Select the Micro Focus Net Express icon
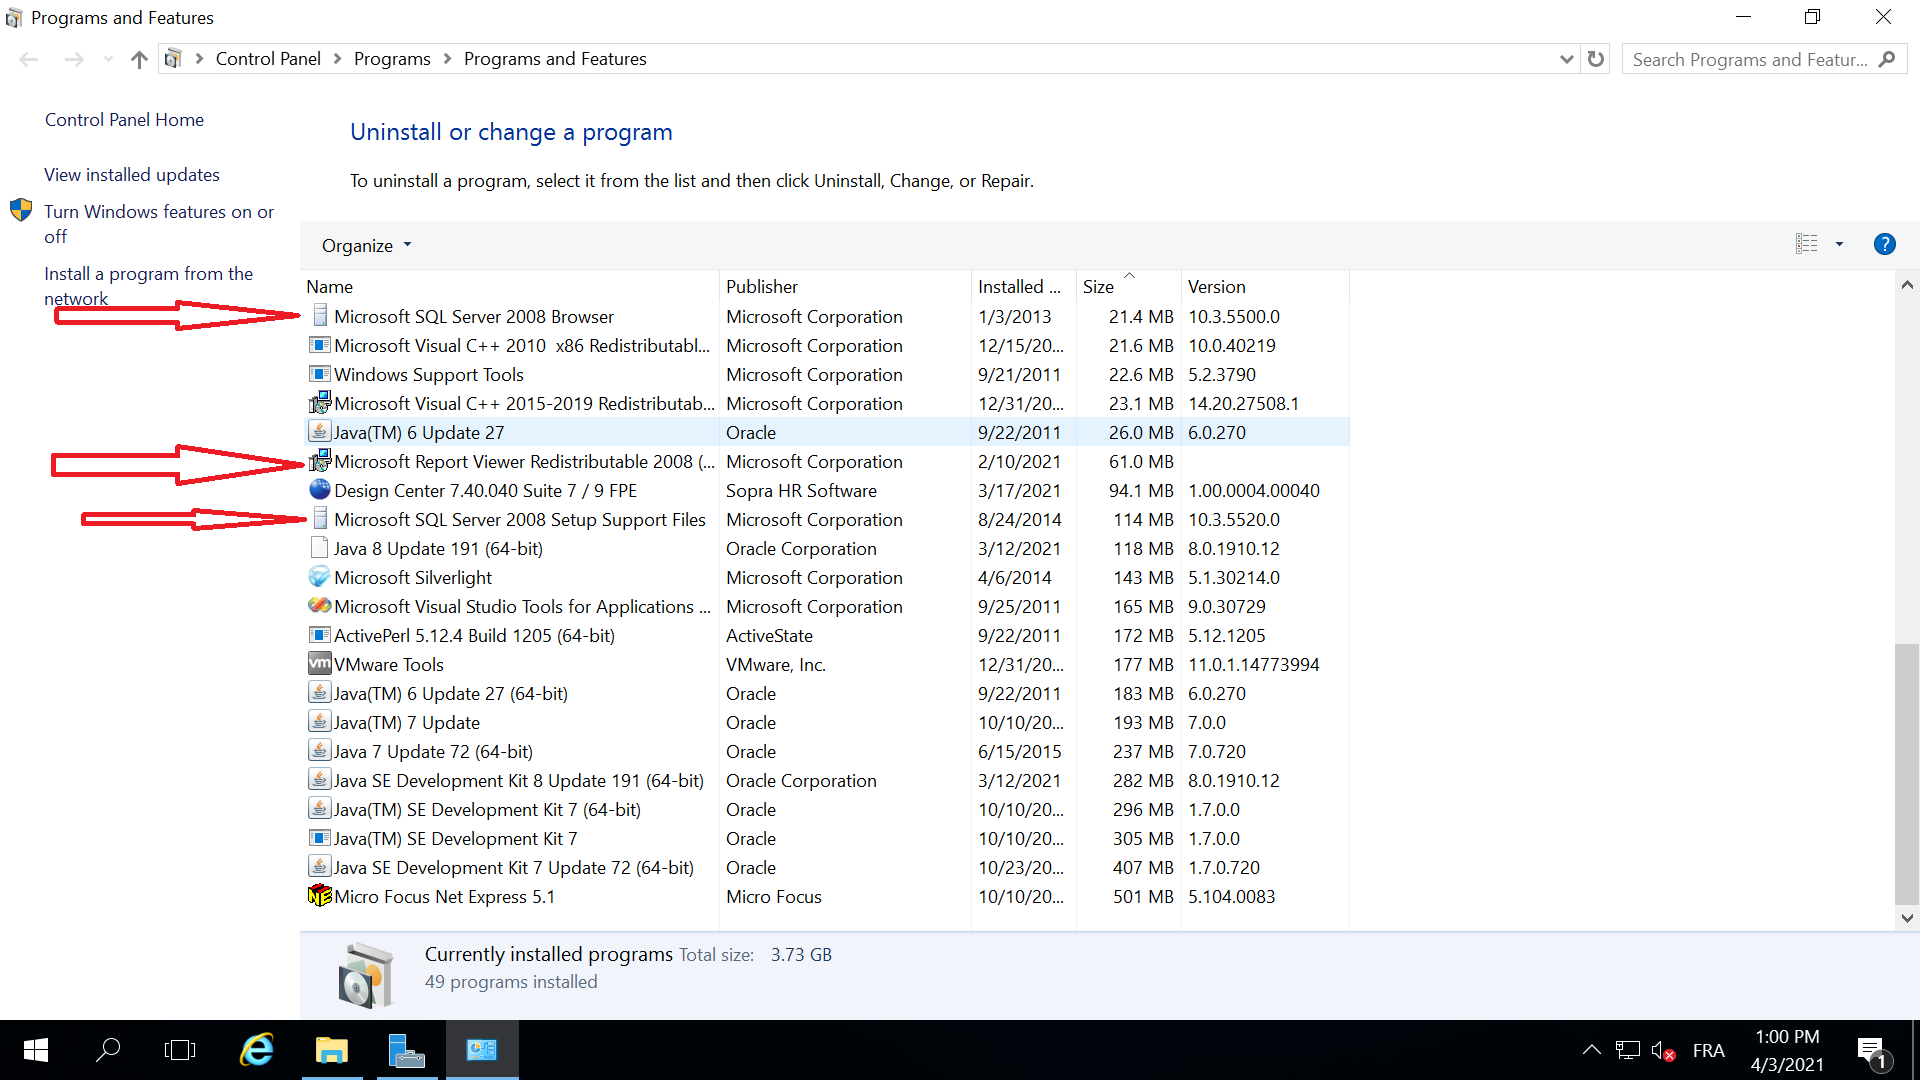 pyautogui.click(x=319, y=896)
